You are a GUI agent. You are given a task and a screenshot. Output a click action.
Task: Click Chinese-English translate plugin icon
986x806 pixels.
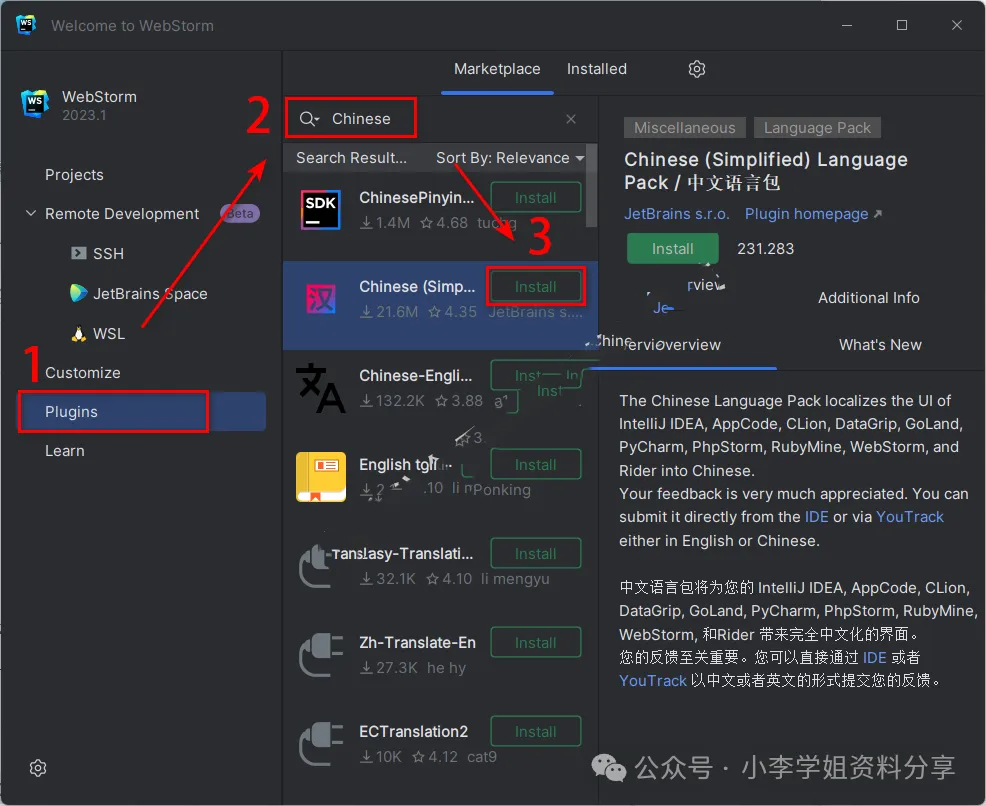pos(321,388)
